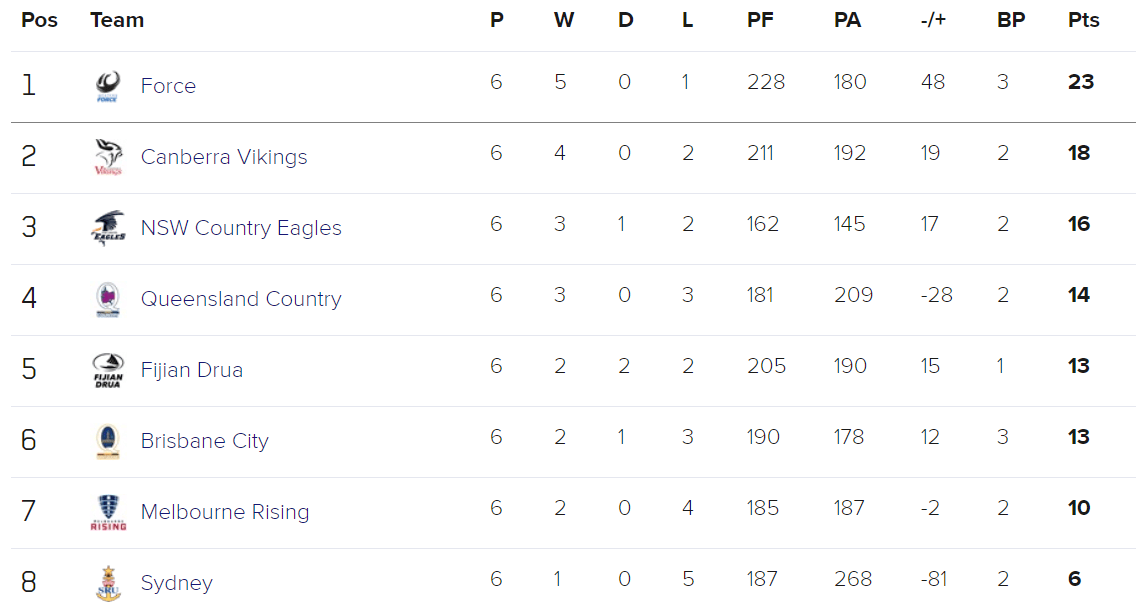Screen dimensions: 1141x606
Task: Open the Canberra Vikings team page
Action: click(224, 157)
